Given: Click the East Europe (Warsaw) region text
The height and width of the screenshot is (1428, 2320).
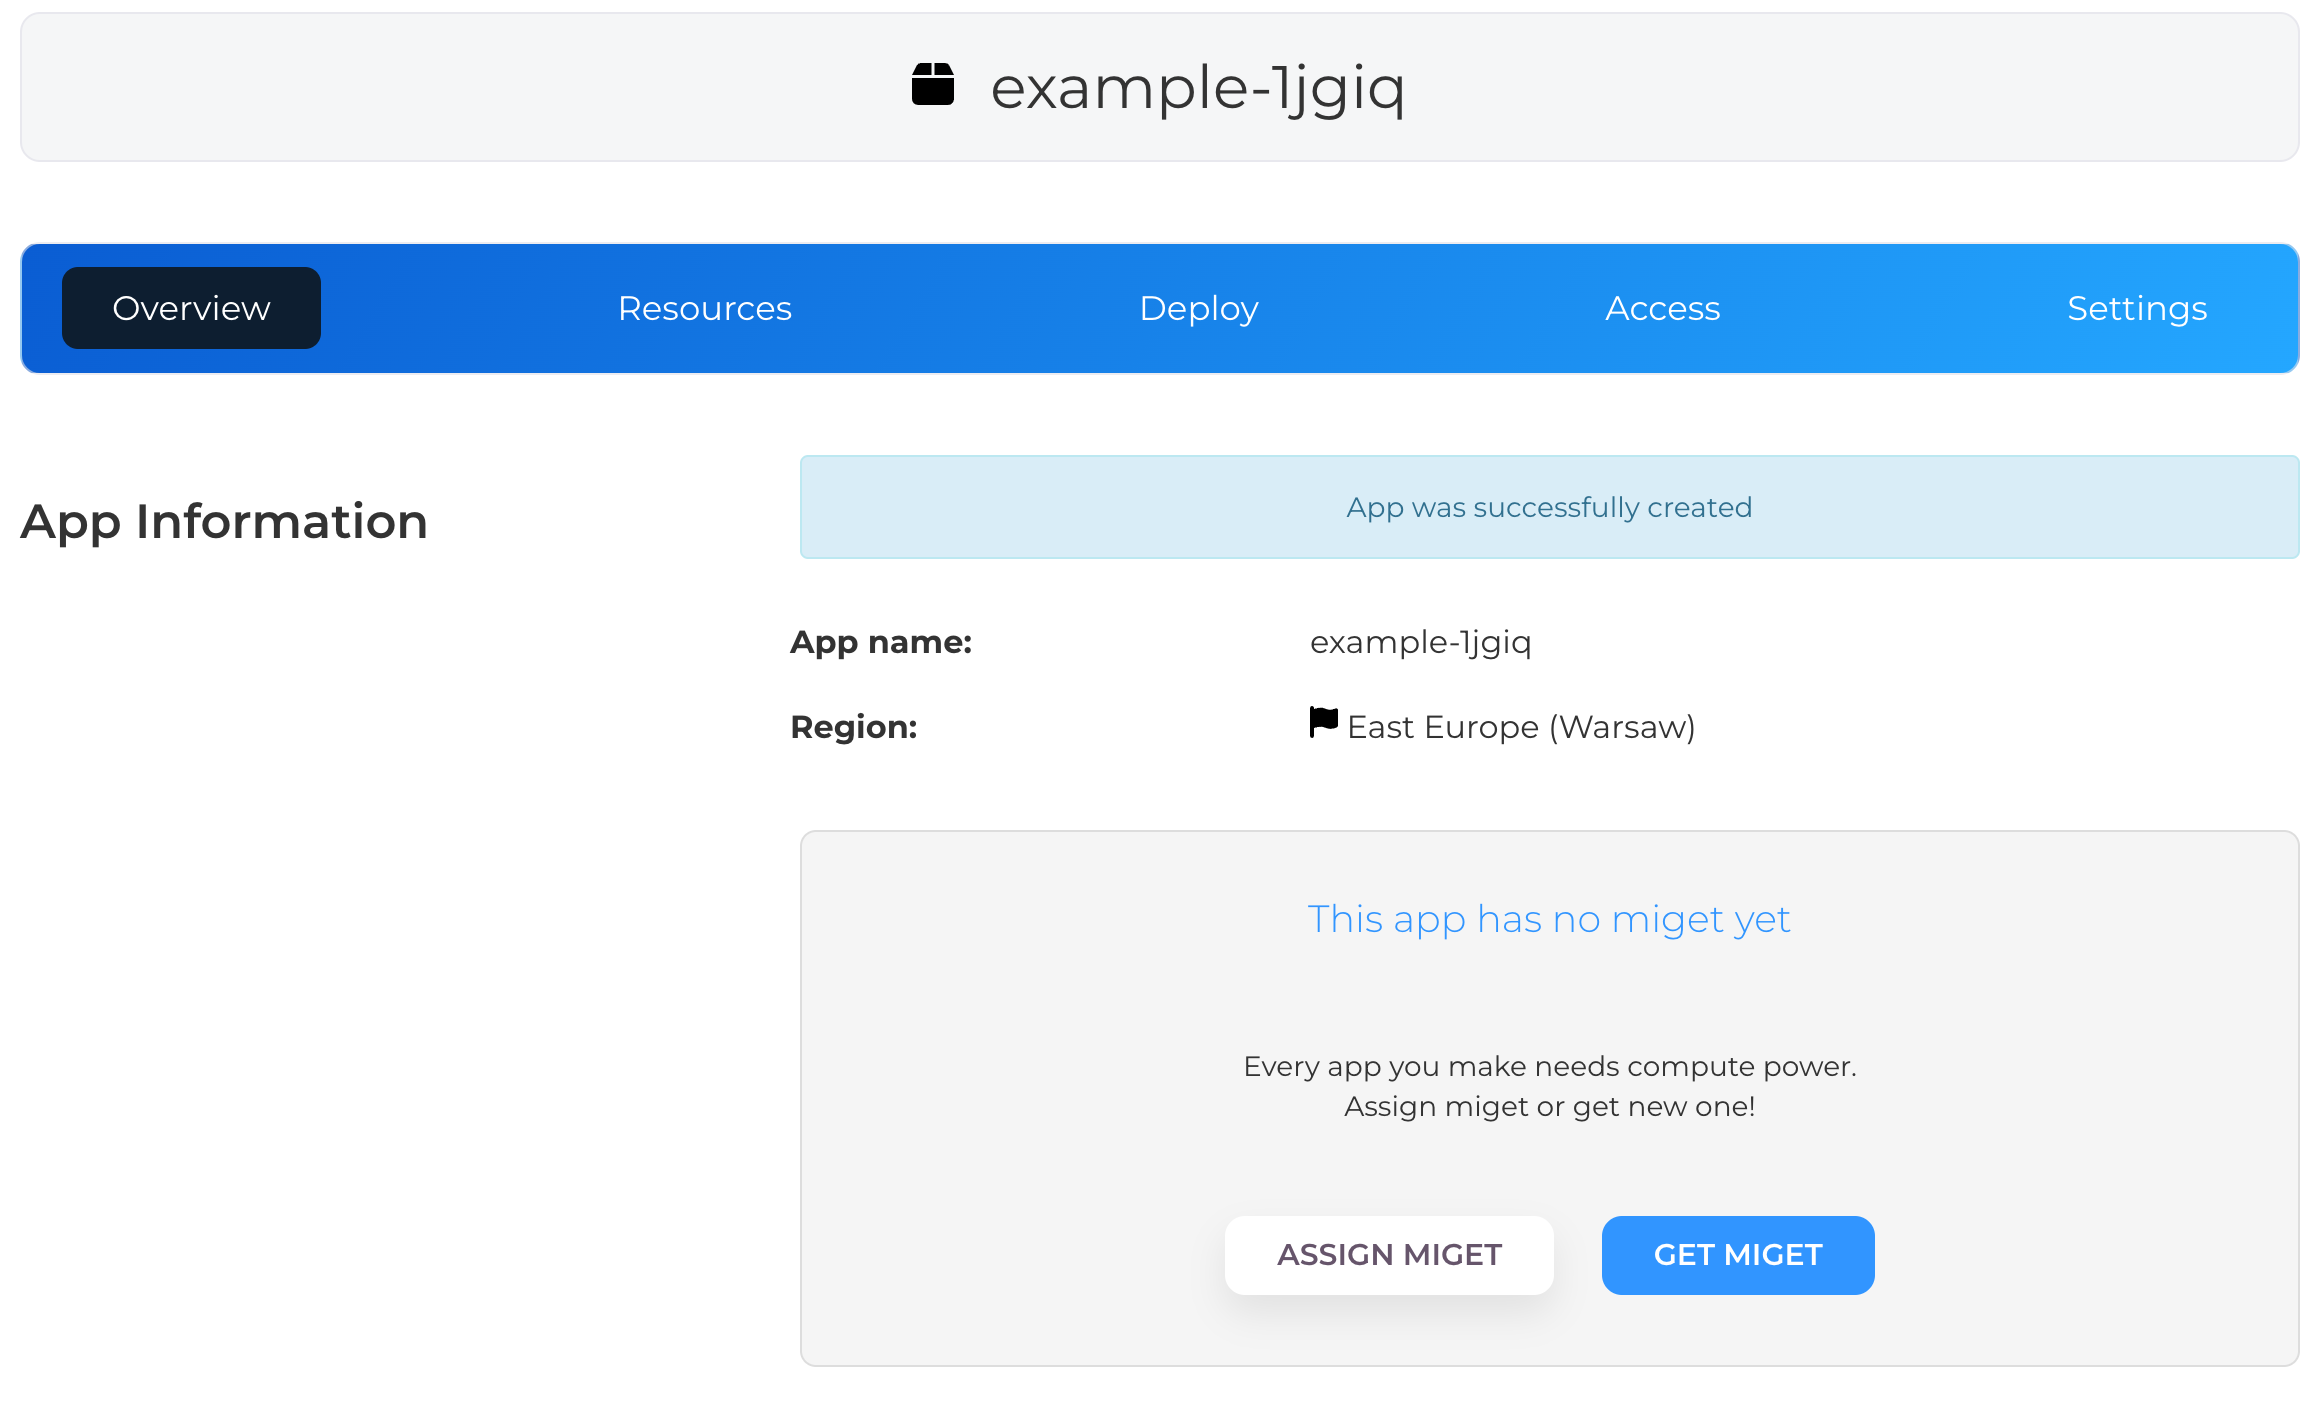Looking at the screenshot, I should [1521, 727].
